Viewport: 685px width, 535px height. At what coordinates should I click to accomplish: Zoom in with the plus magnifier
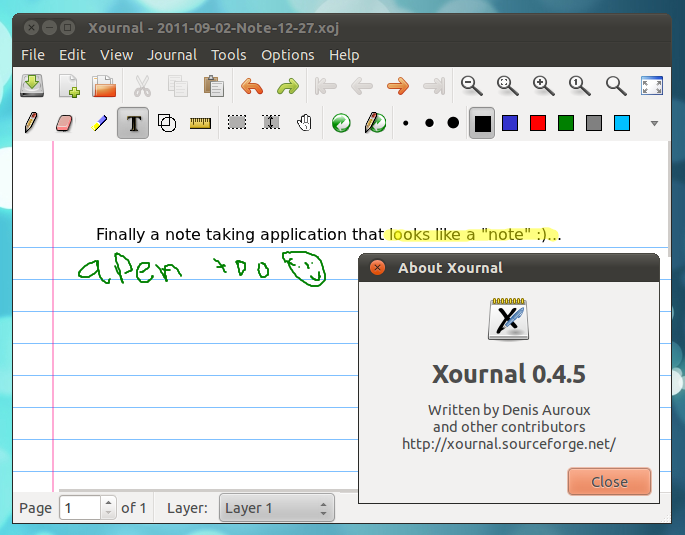543,86
